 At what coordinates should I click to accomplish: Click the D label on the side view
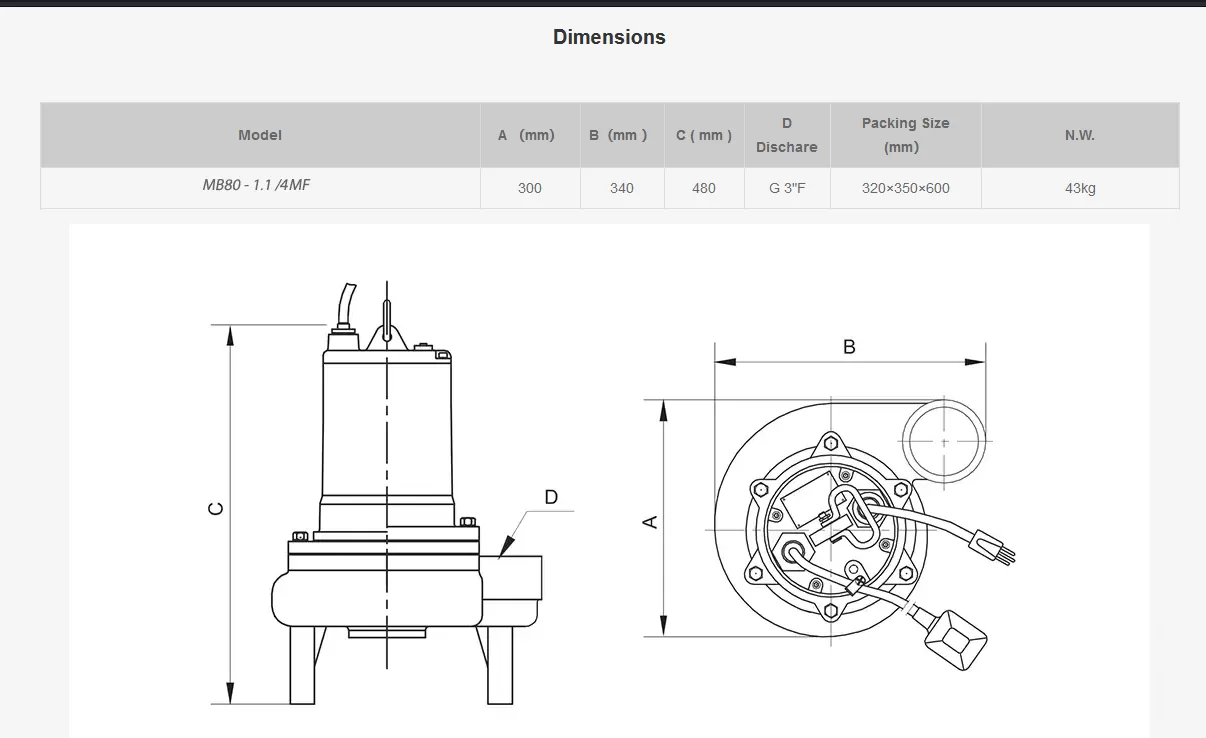point(551,497)
